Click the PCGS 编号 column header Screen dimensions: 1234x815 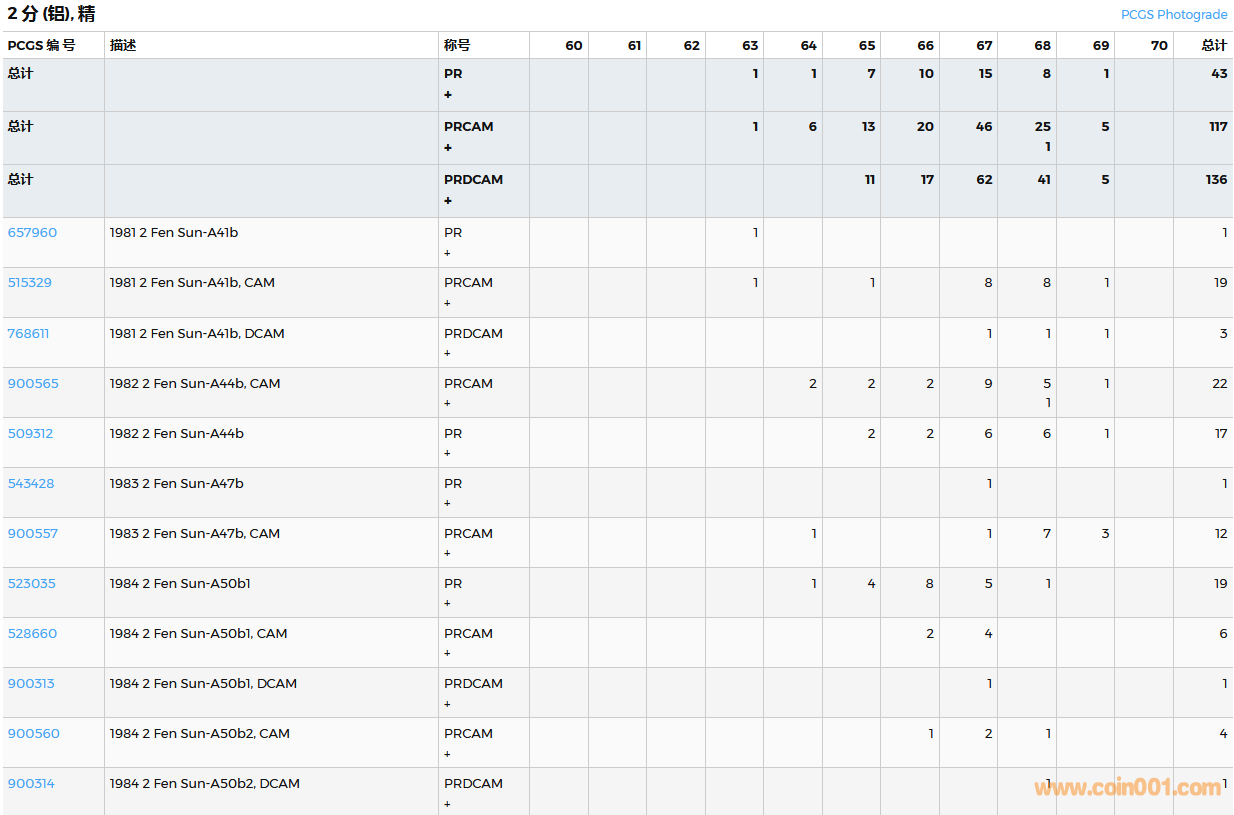[x=41, y=46]
